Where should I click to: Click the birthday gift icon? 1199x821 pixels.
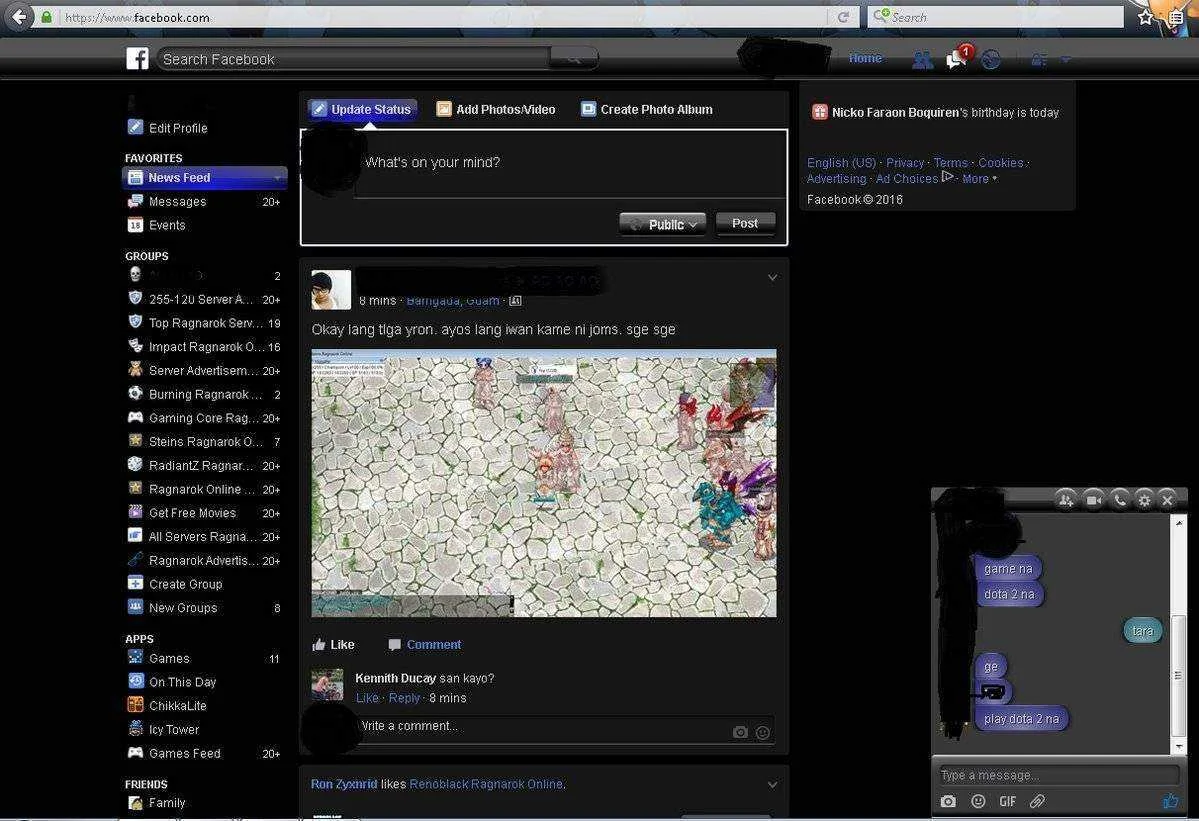pyautogui.click(x=820, y=112)
